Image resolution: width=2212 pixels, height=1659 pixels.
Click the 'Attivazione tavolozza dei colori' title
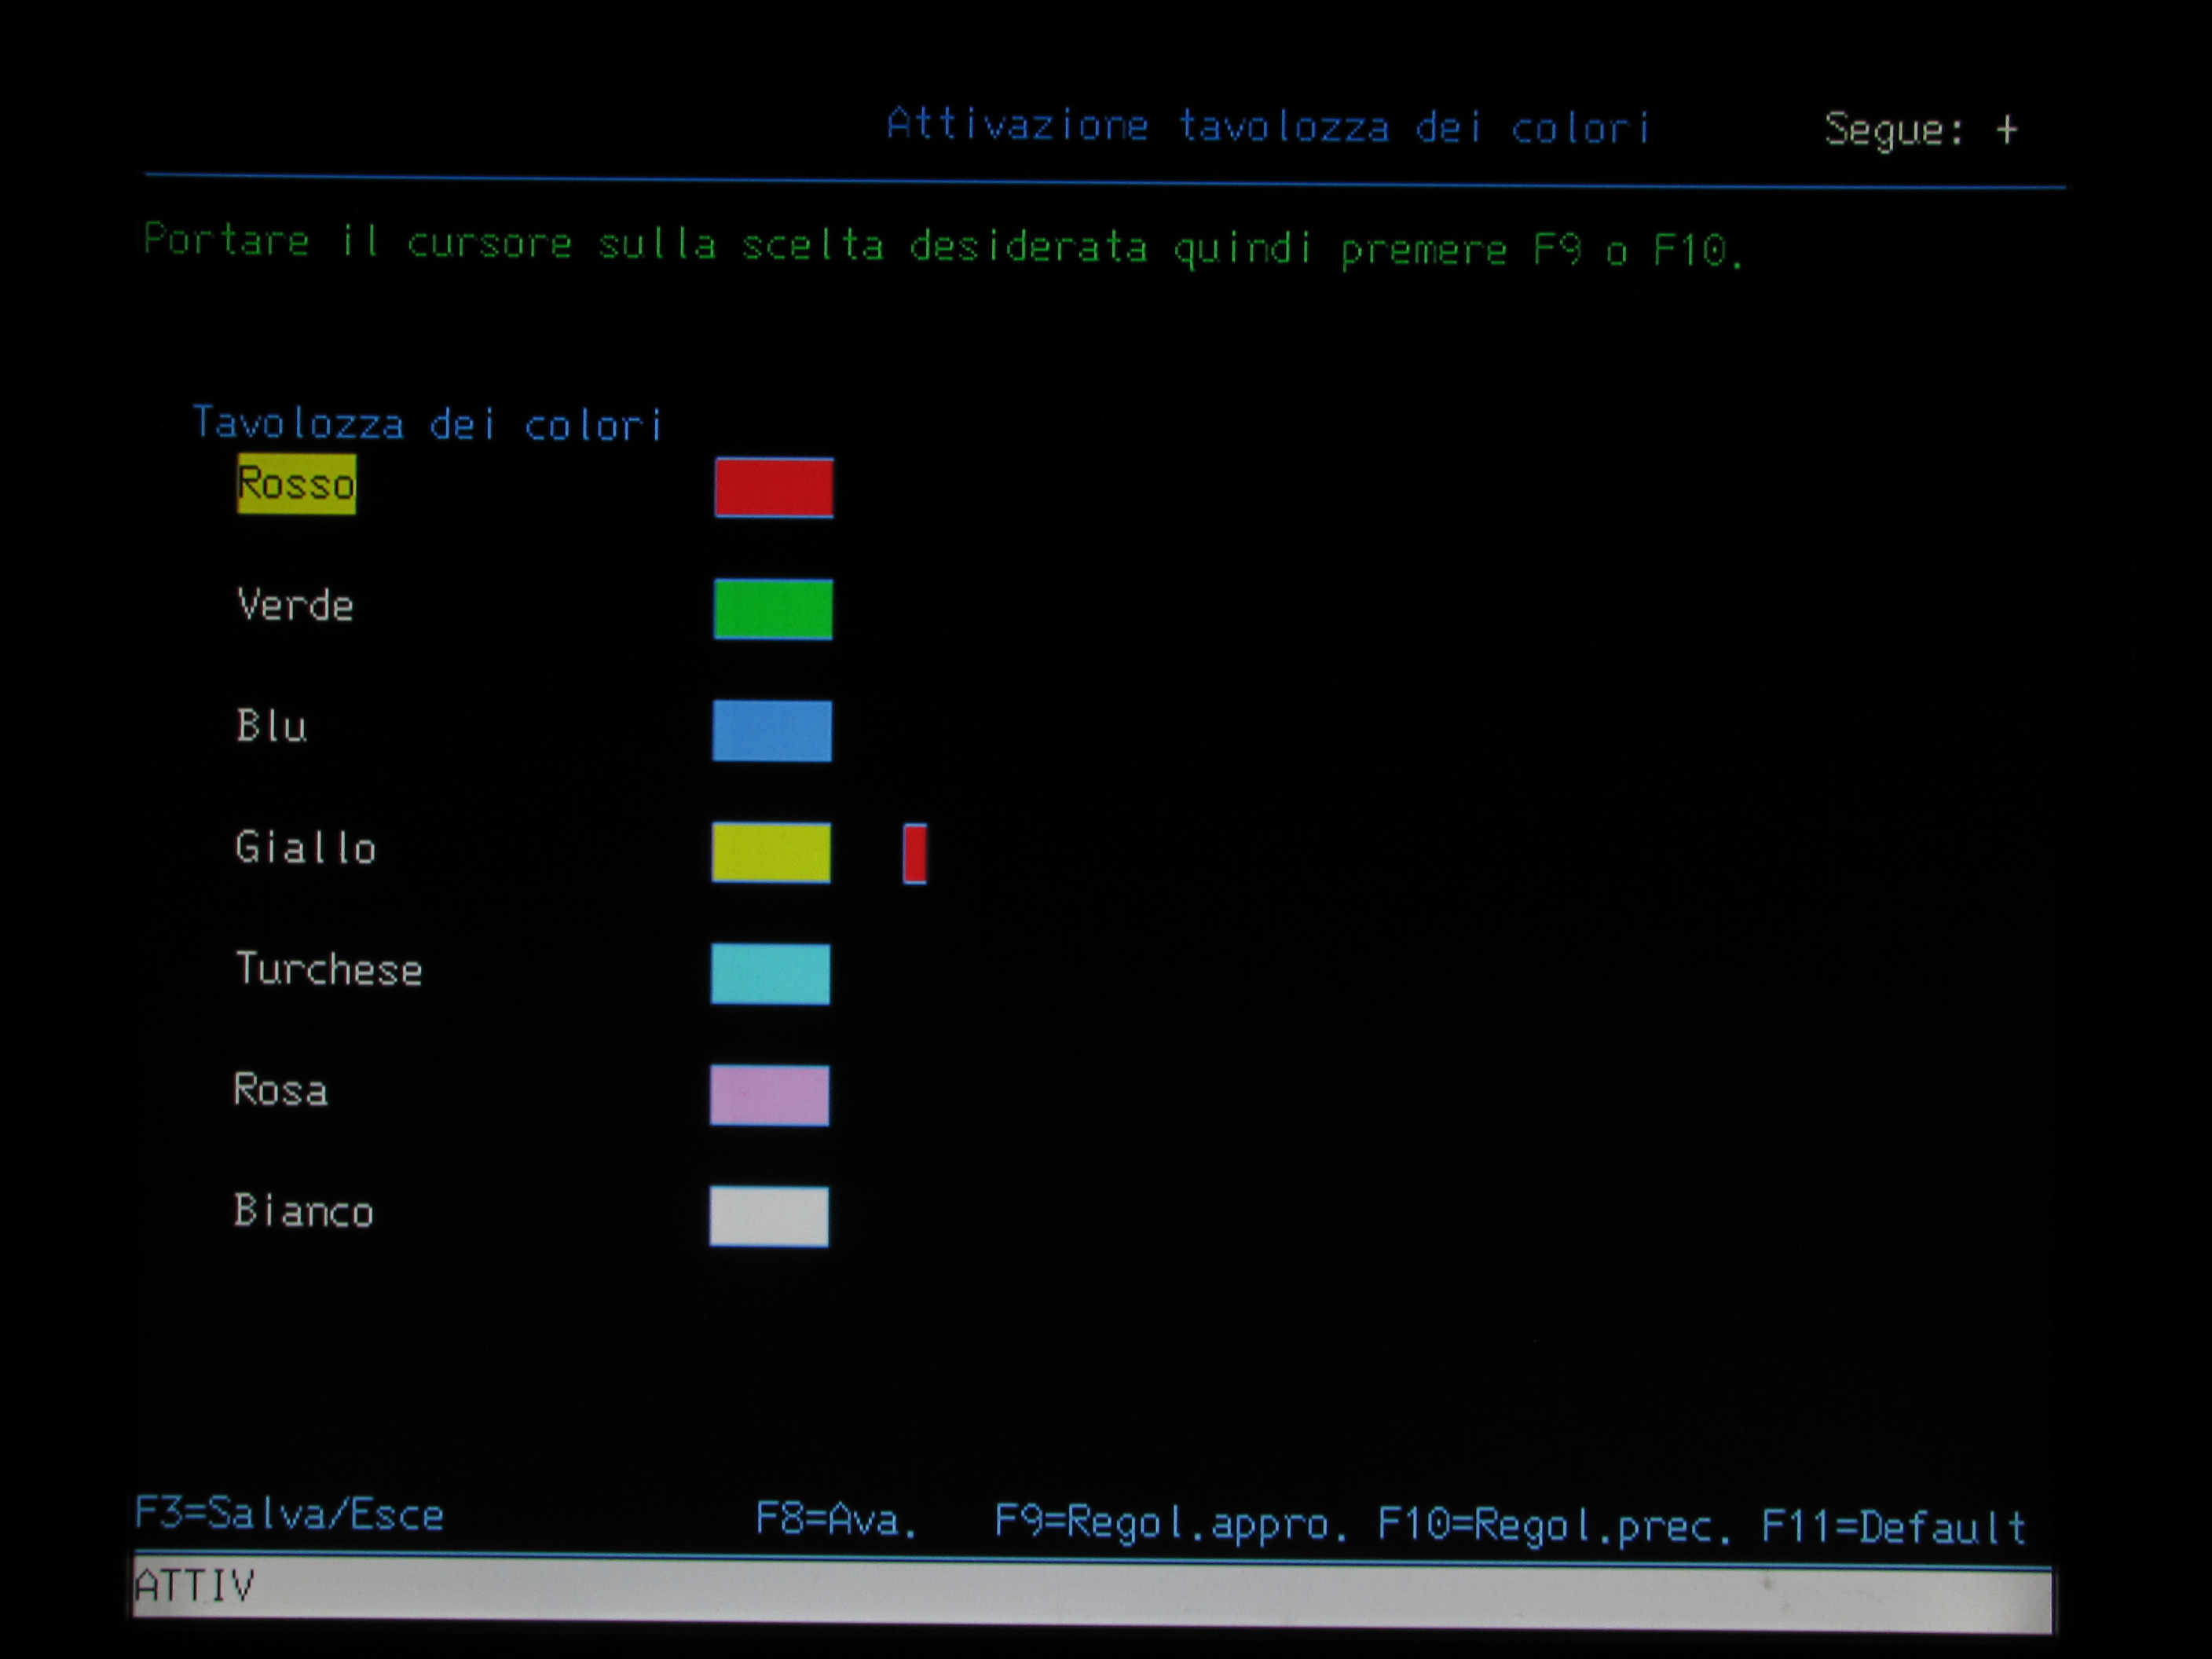pos(1268,126)
